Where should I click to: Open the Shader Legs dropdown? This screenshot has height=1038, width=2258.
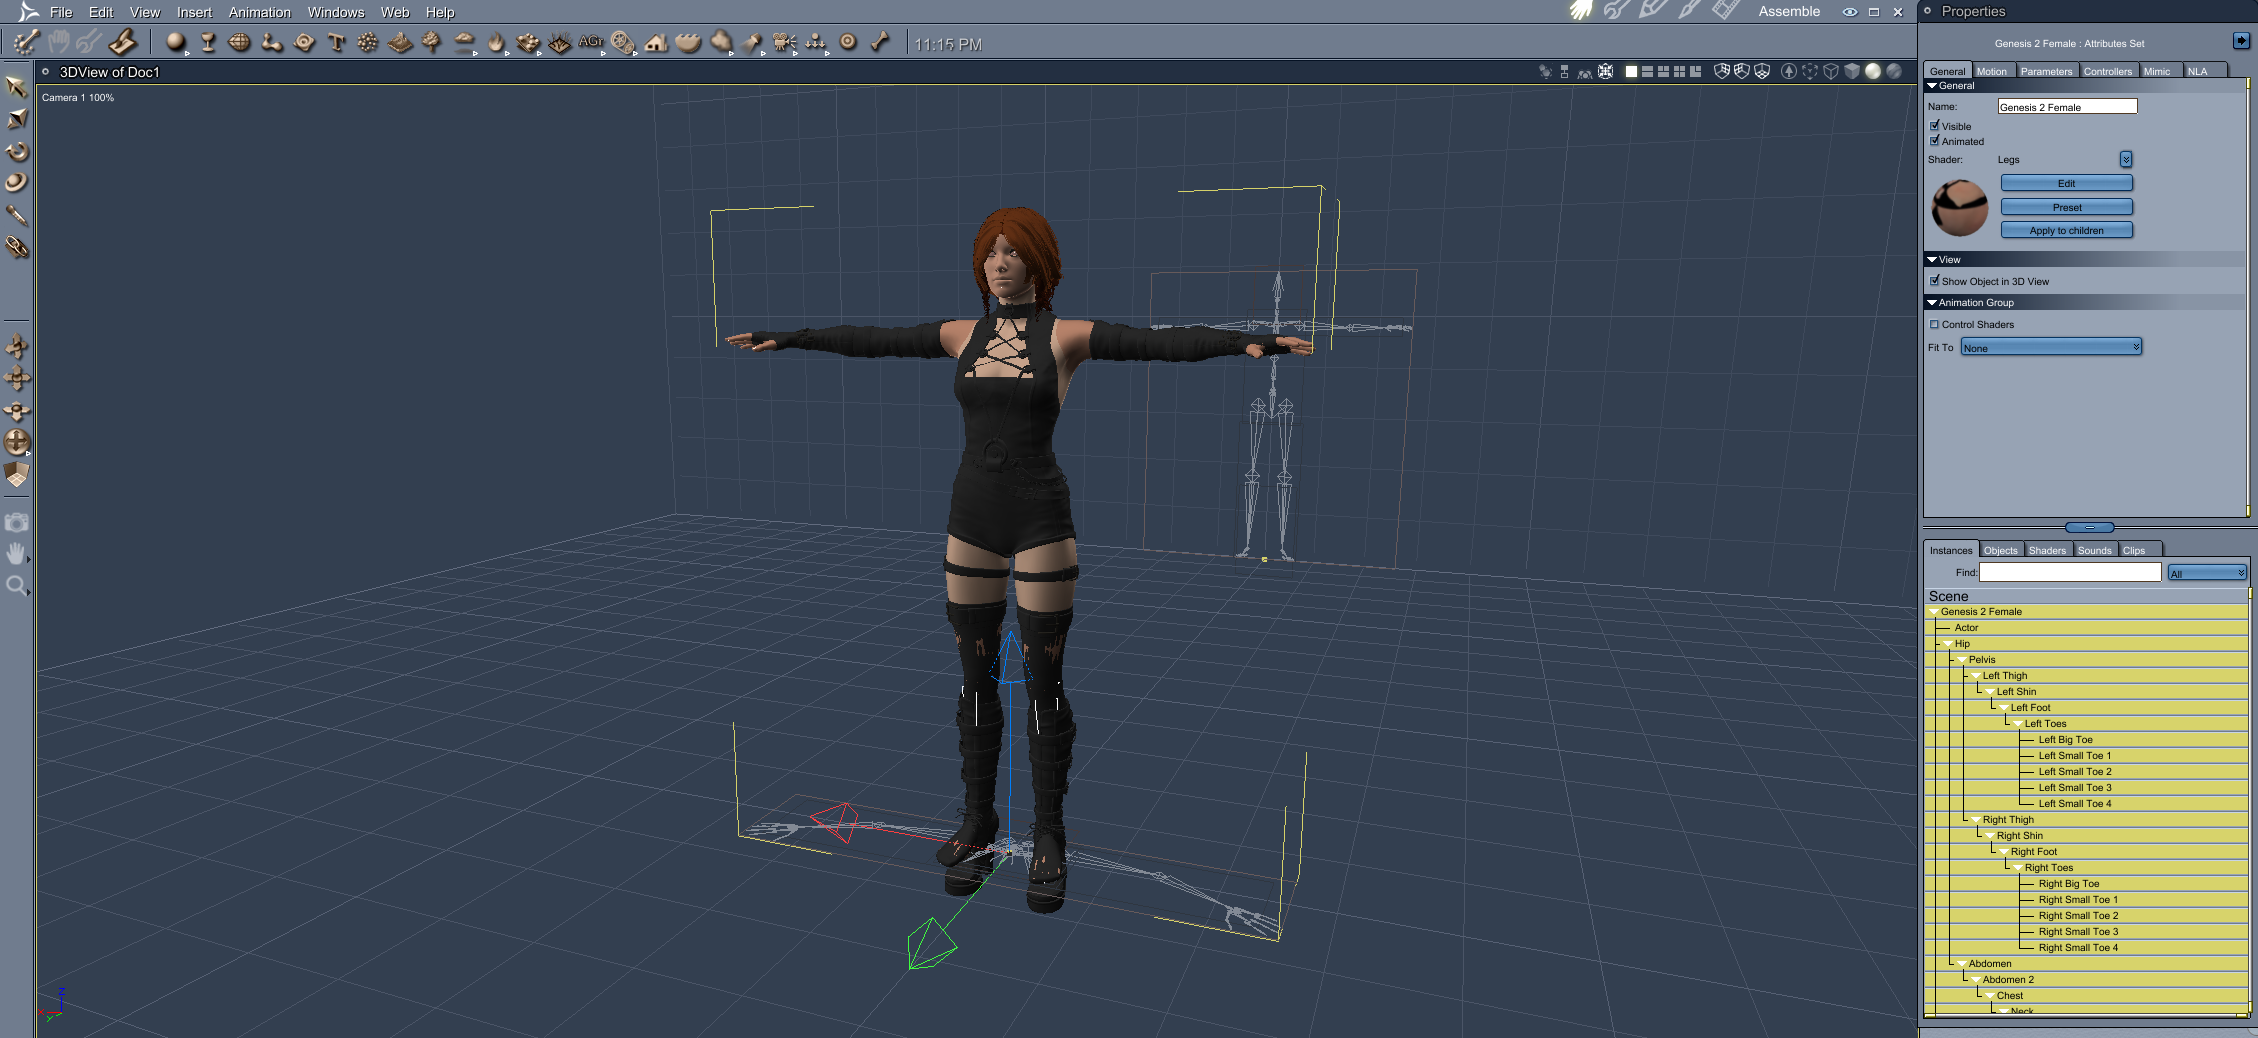pos(2125,160)
